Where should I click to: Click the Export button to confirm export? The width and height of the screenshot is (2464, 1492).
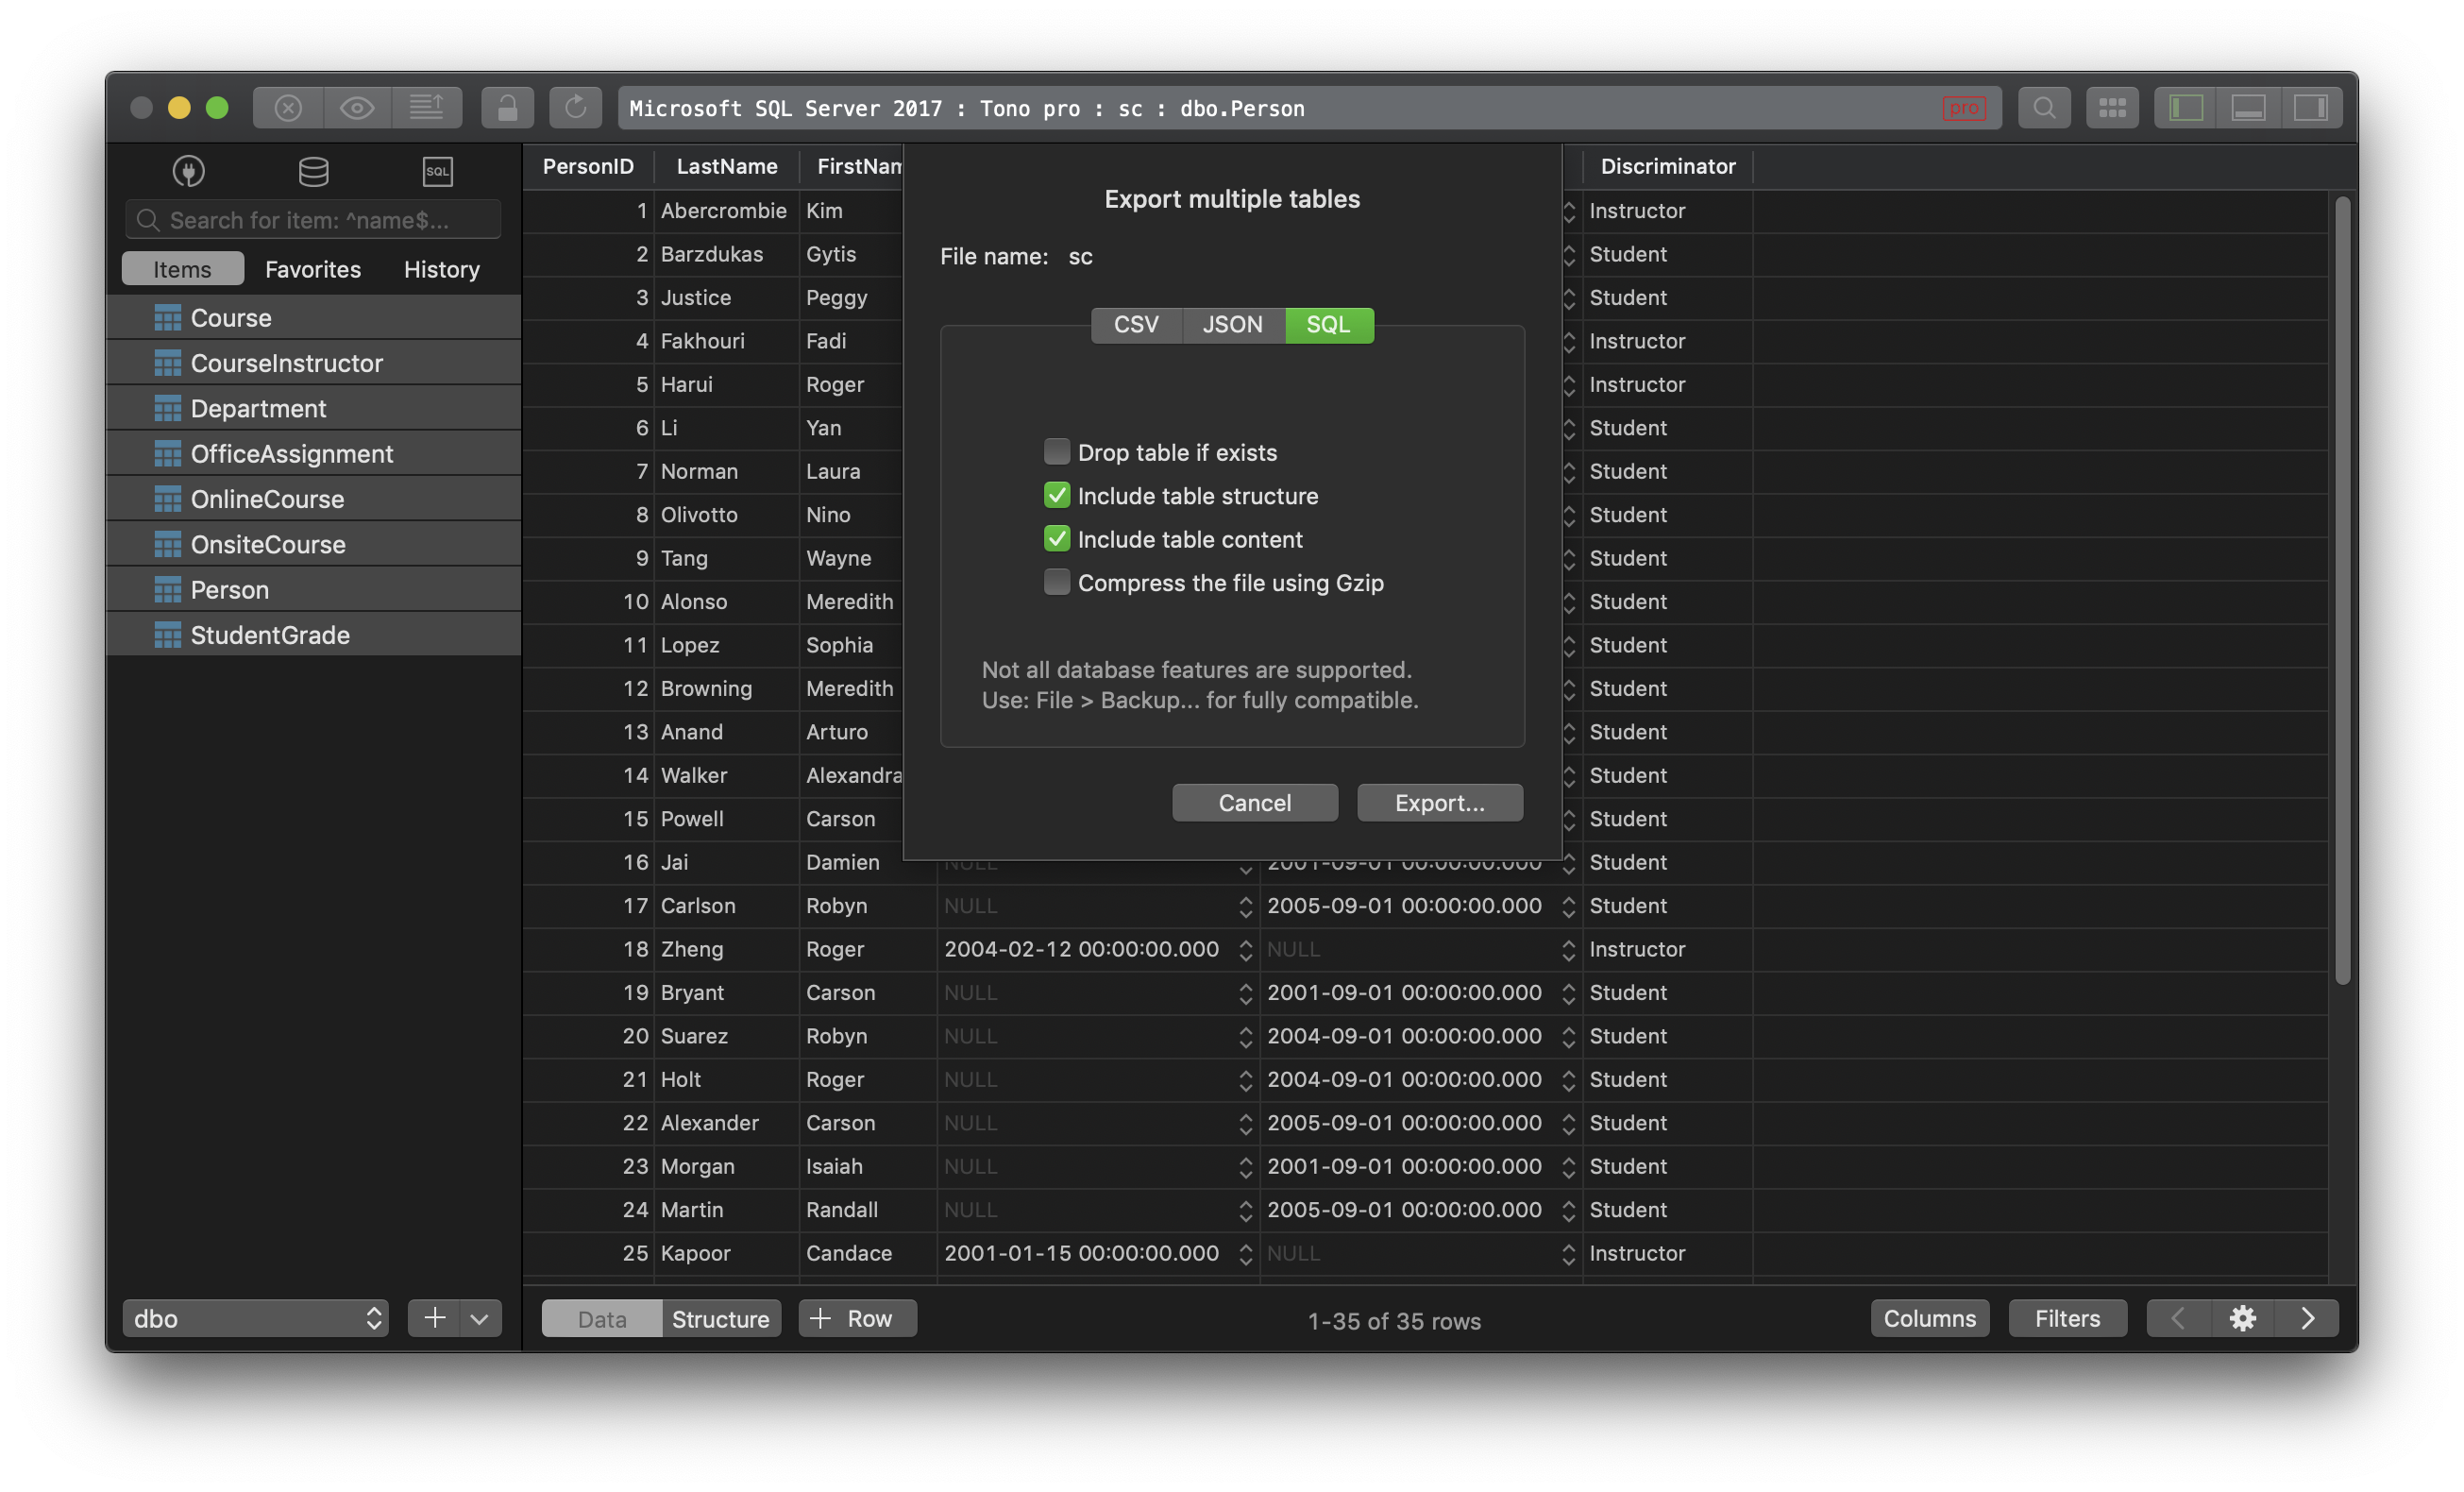[x=1438, y=801]
